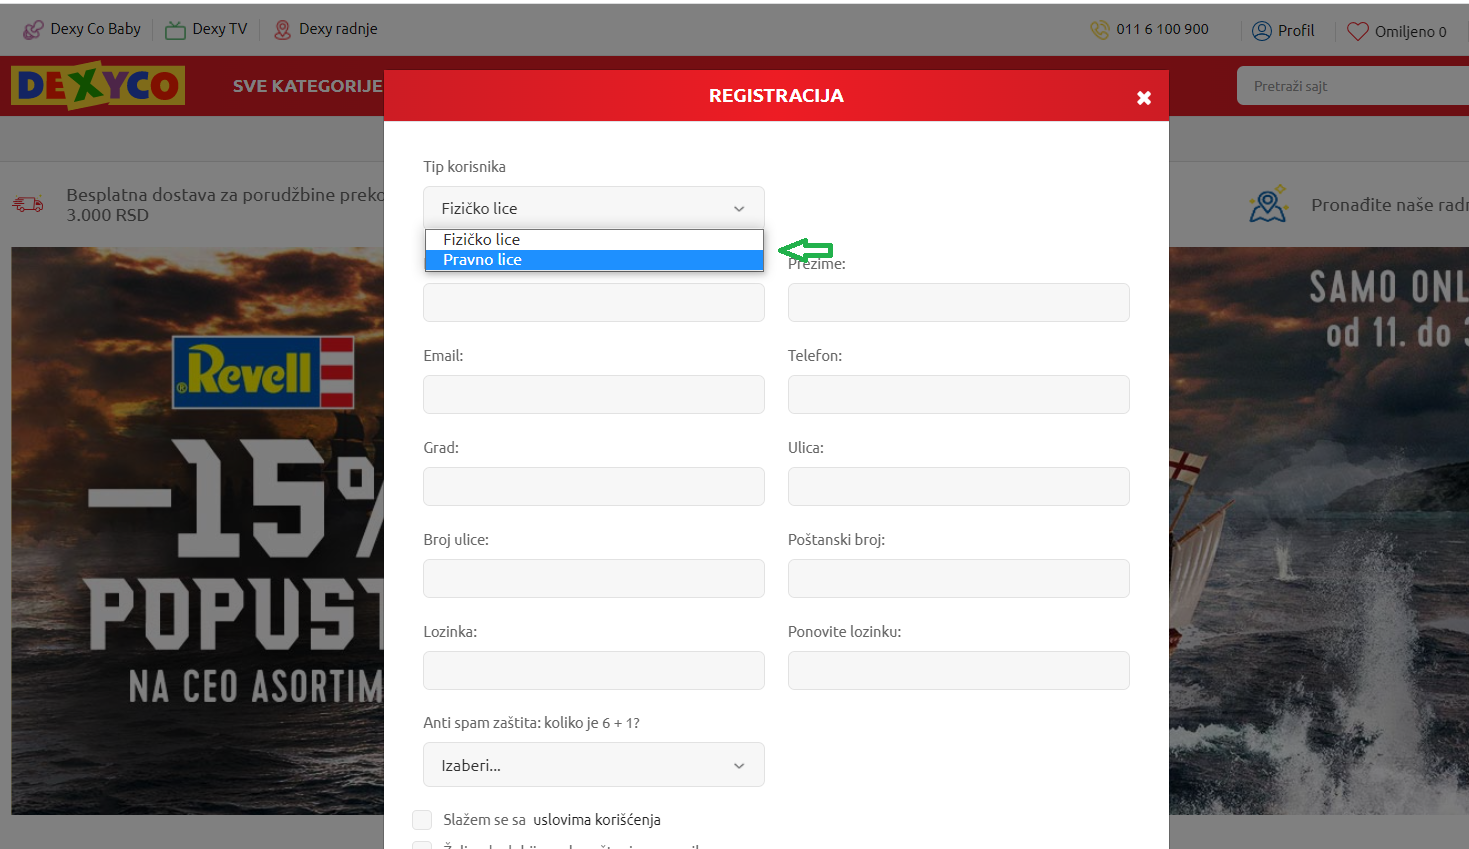
Task: Click the Email input field
Action: (593, 394)
